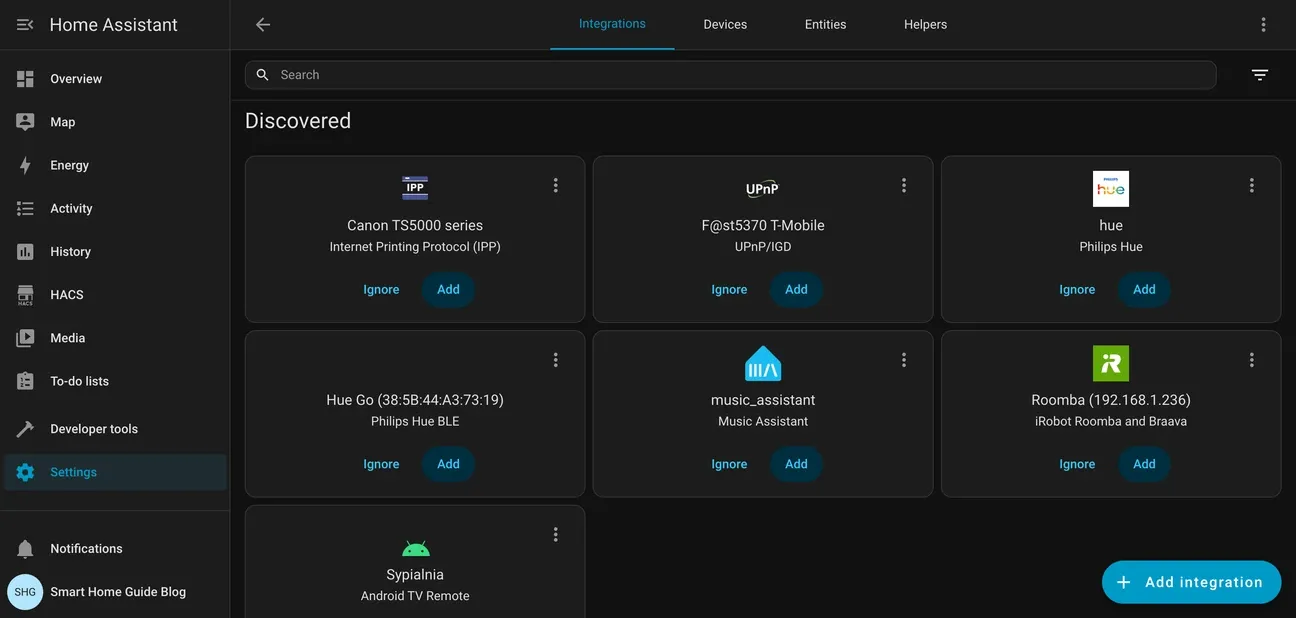The height and width of the screenshot is (618, 1296).
Task: Open History in the sidebar
Action: click(115, 252)
